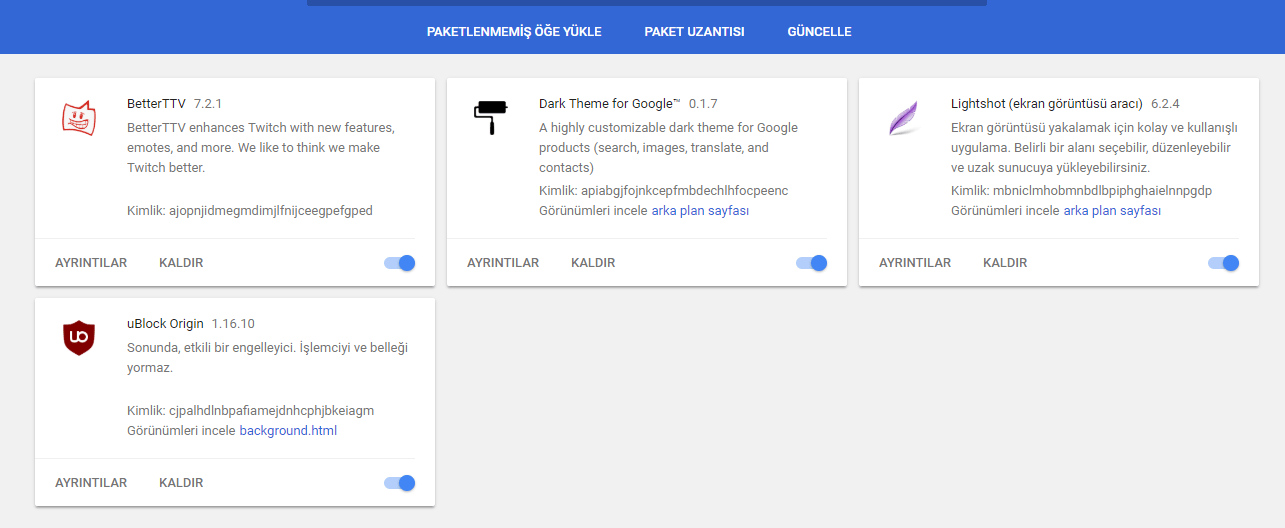Open Dark Theme's arka plan sayfası link
Image resolution: width=1285 pixels, height=528 pixels.
[x=700, y=211]
